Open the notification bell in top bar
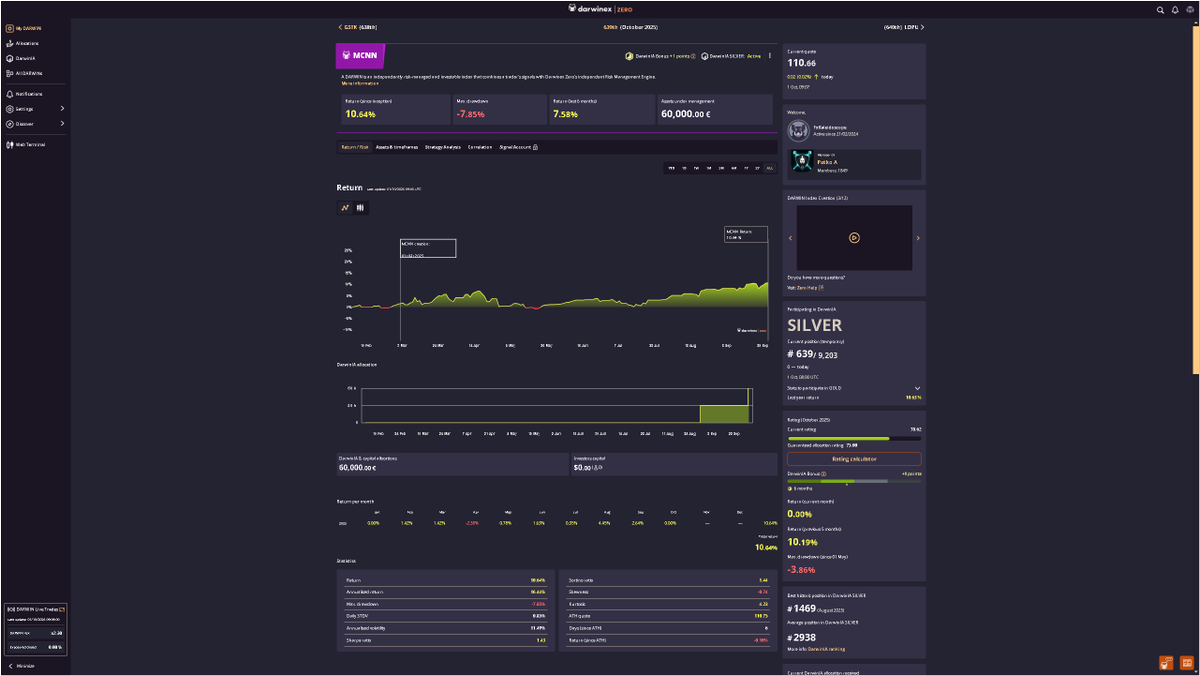1200x676 pixels. (x=1174, y=9)
